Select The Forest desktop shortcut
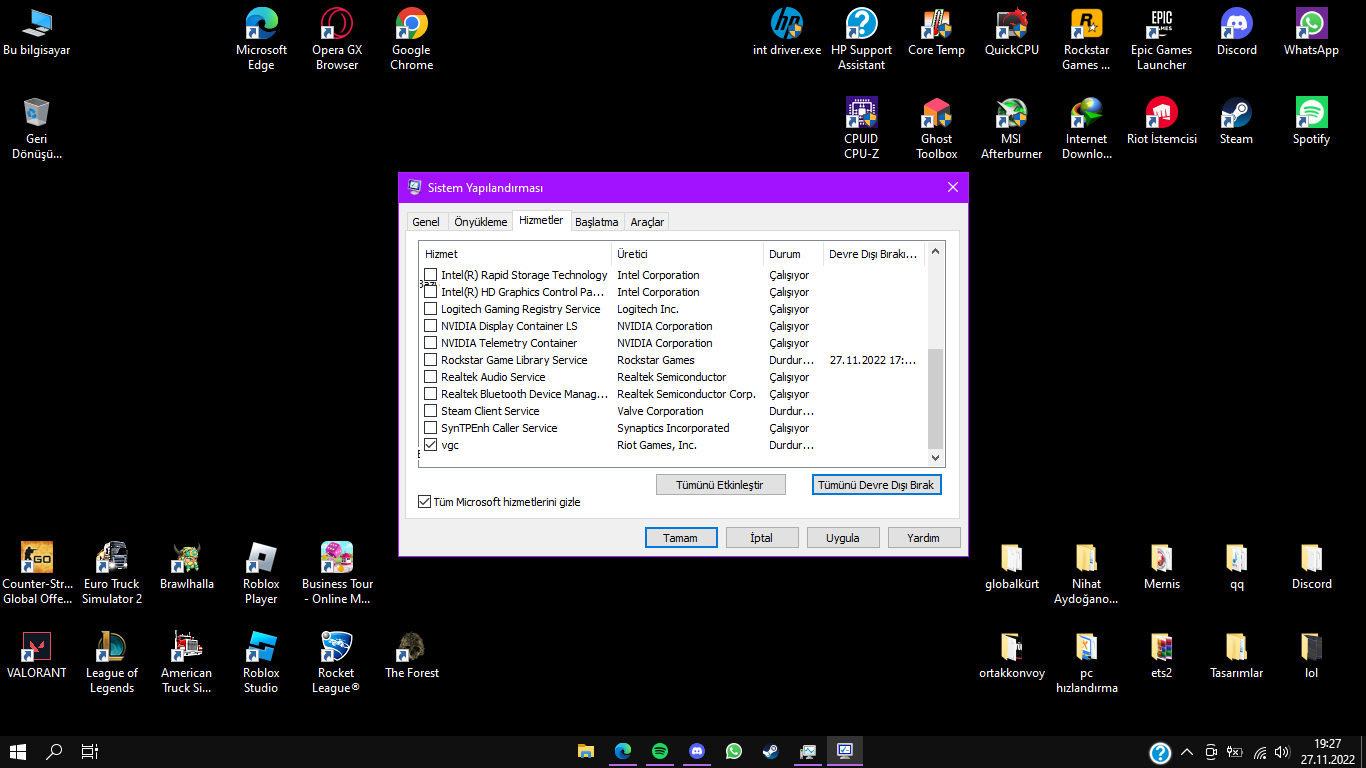The width and height of the screenshot is (1366, 768). (x=411, y=655)
